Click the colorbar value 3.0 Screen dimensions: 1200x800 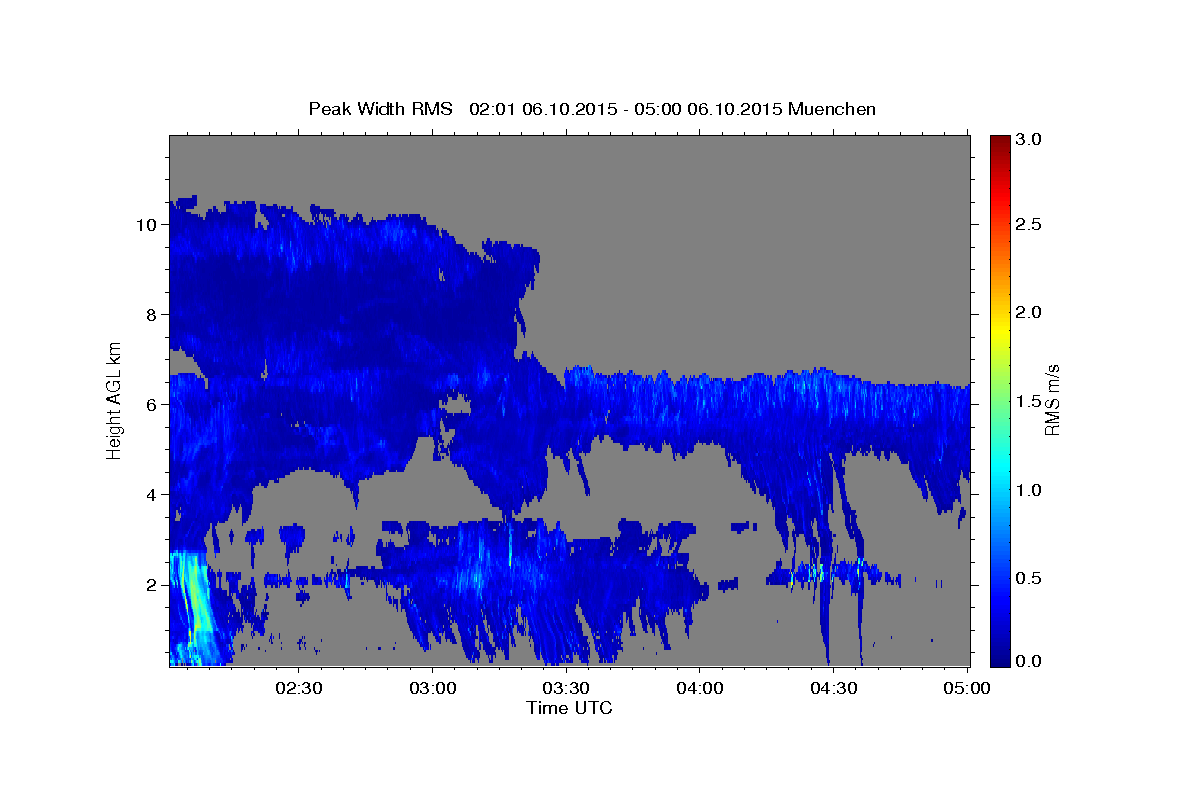pos(1030,140)
